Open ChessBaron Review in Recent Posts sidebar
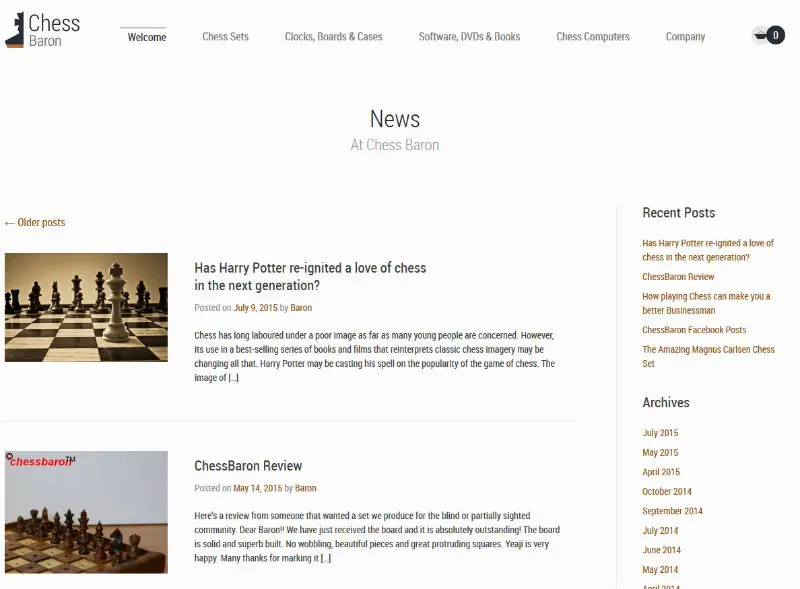Image resolution: width=800 pixels, height=589 pixels. pos(678,277)
